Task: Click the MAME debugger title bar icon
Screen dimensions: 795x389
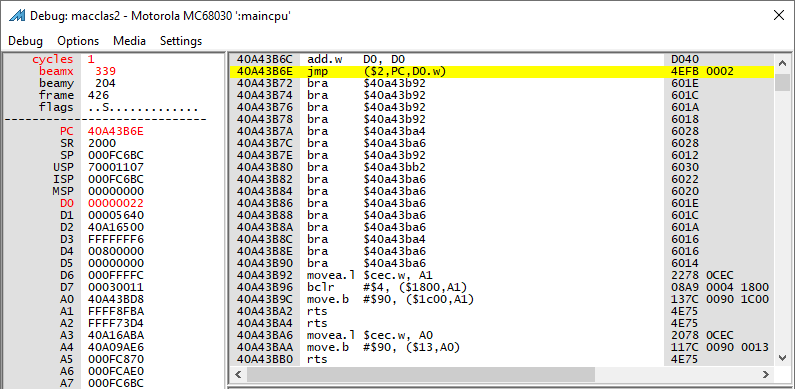Action: click(x=17, y=15)
